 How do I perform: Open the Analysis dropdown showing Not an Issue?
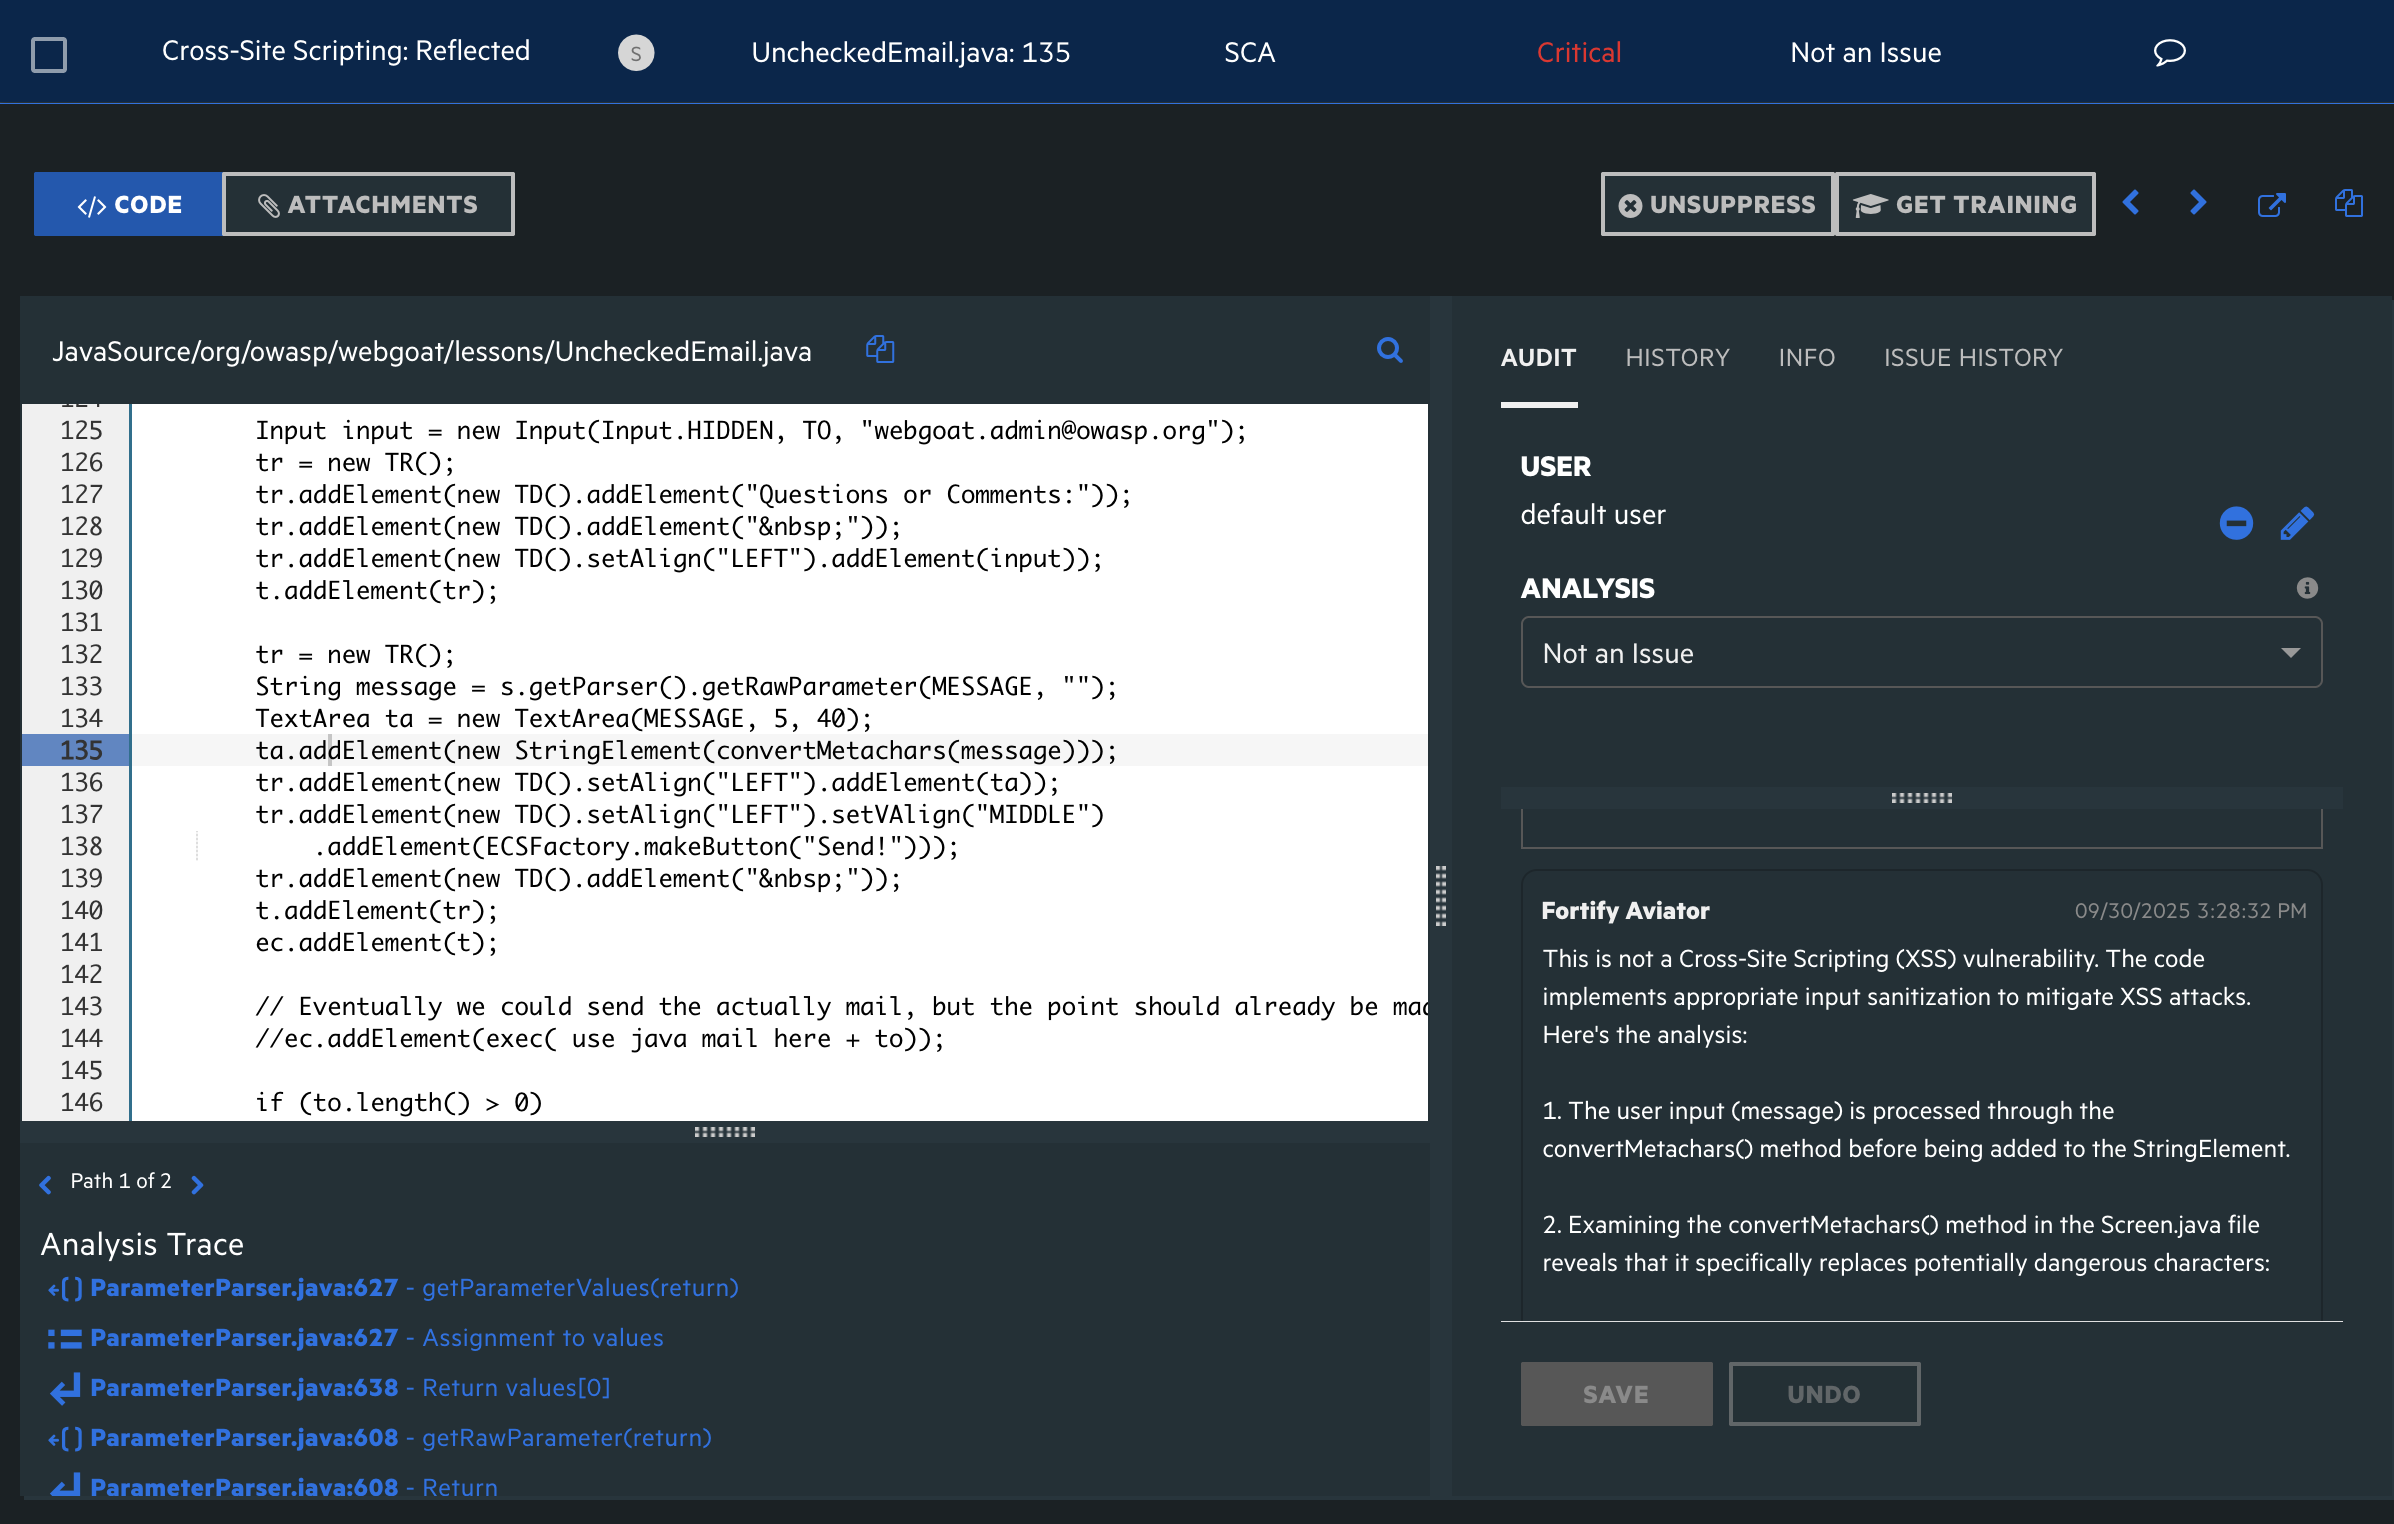1920,653
